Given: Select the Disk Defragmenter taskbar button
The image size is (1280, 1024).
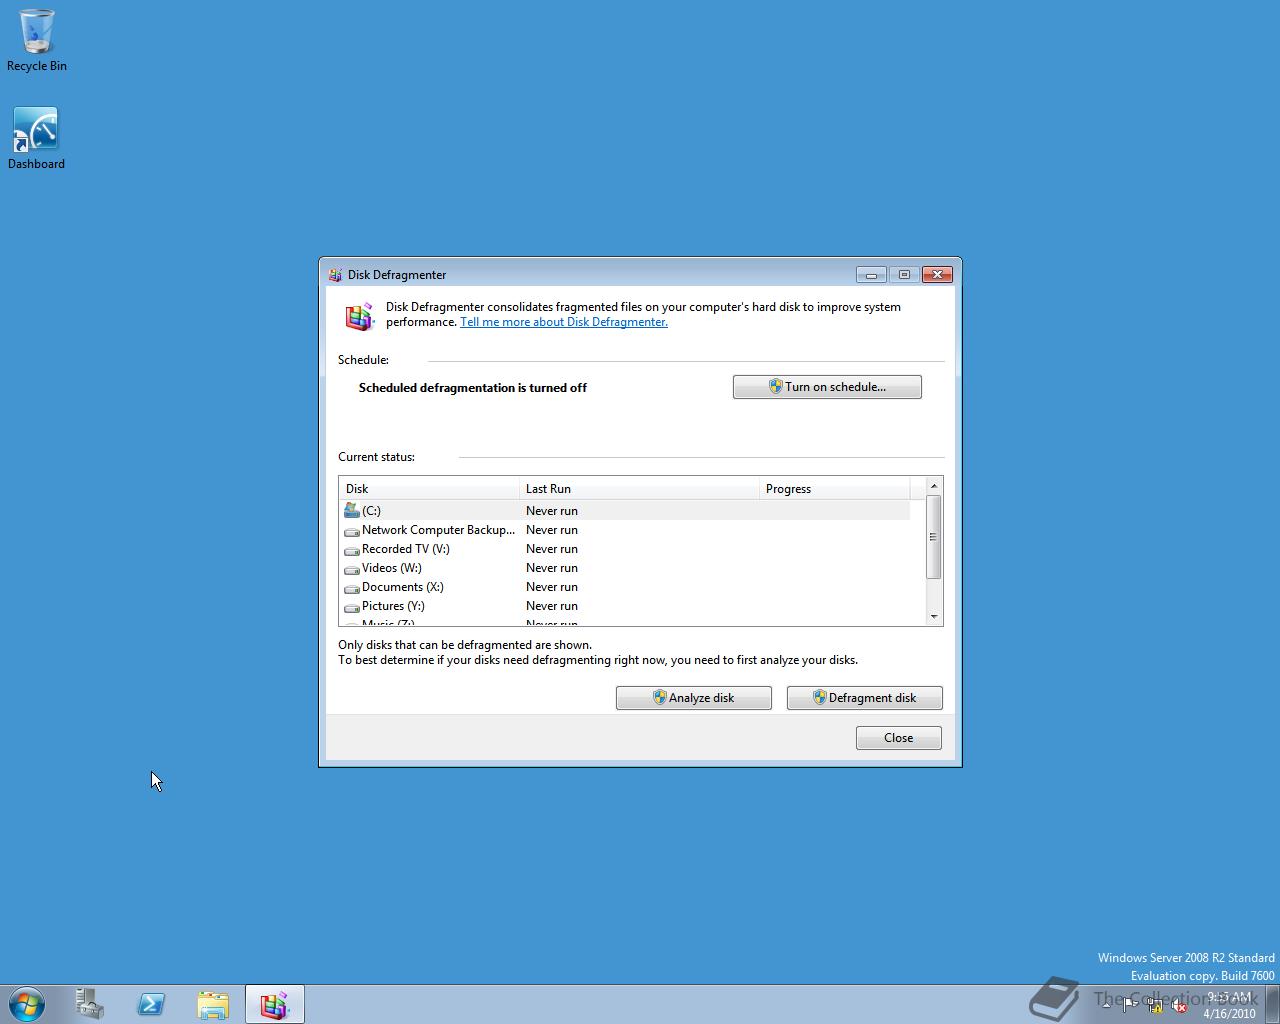Looking at the screenshot, I should pyautogui.click(x=275, y=1004).
